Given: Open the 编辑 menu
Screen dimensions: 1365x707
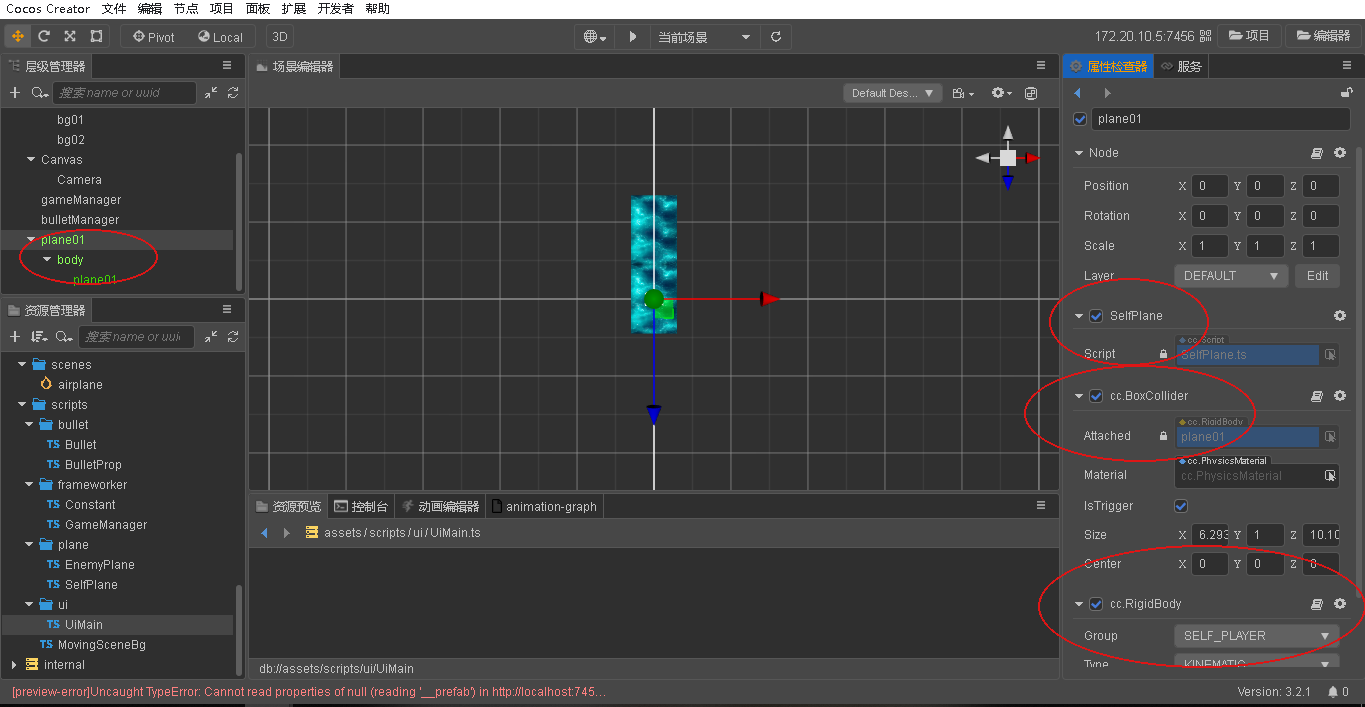Looking at the screenshot, I should tap(149, 9).
